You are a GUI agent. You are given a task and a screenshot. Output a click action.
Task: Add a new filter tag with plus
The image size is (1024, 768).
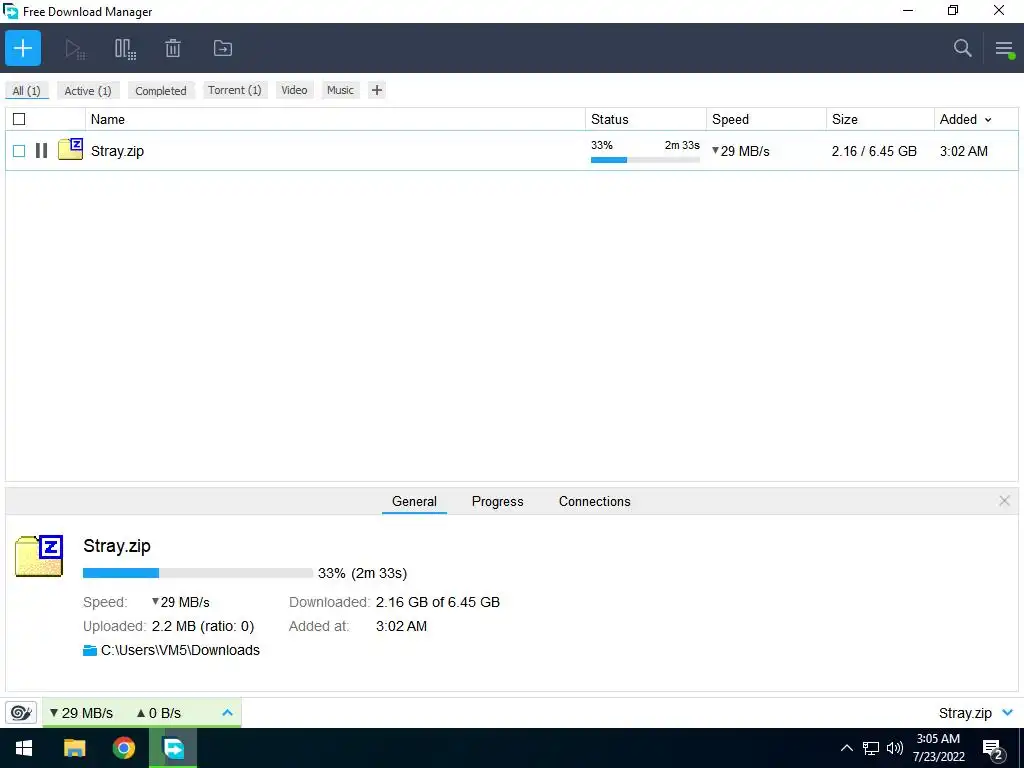377,90
